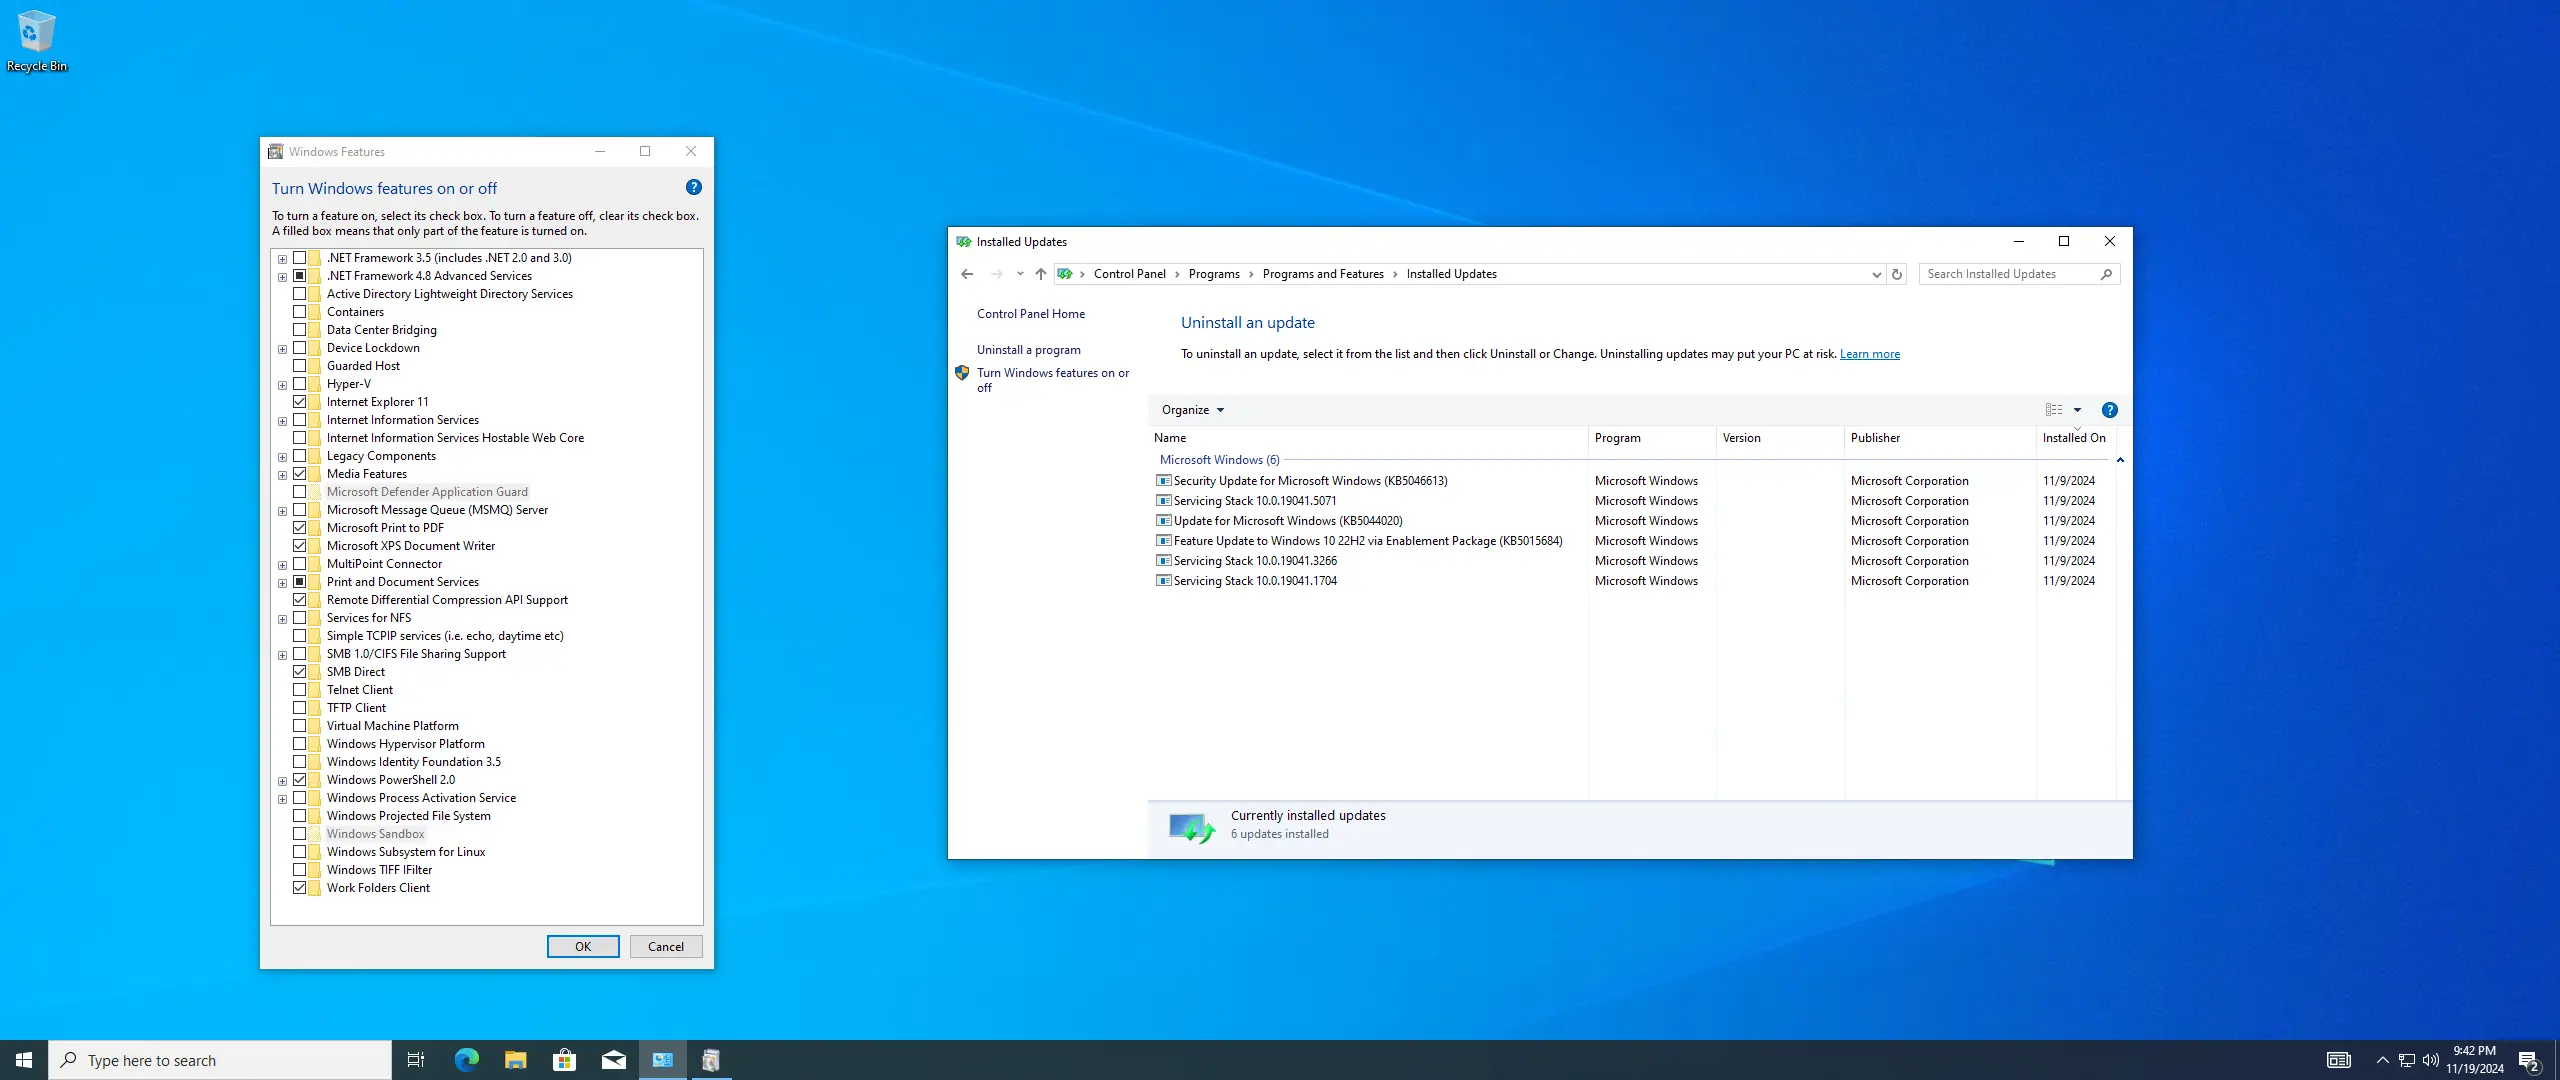Click the refresh button beside address bar
This screenshot has width=2560, height=1080.
(1896, 274)
